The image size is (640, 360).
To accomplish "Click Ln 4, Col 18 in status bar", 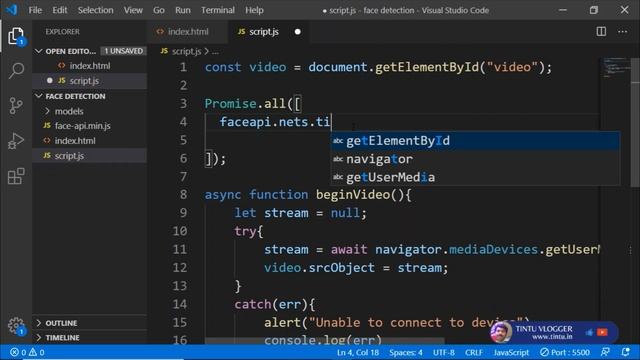I will (358, 352).
